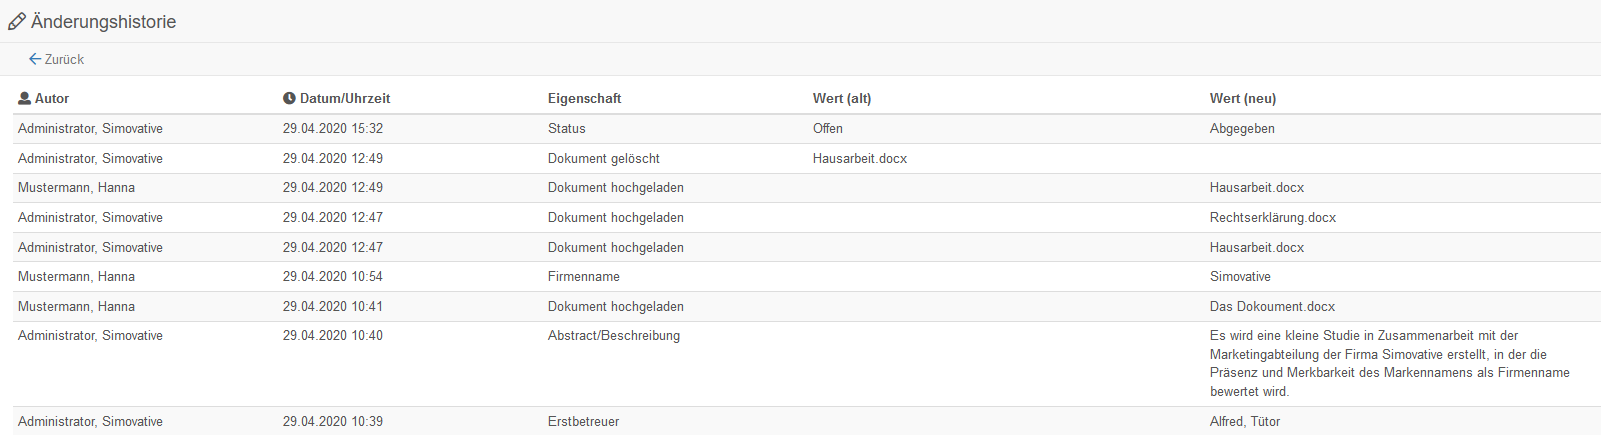Click the back arrow icon
Viewport: 1601px width, 438px height.
(35, 59)
